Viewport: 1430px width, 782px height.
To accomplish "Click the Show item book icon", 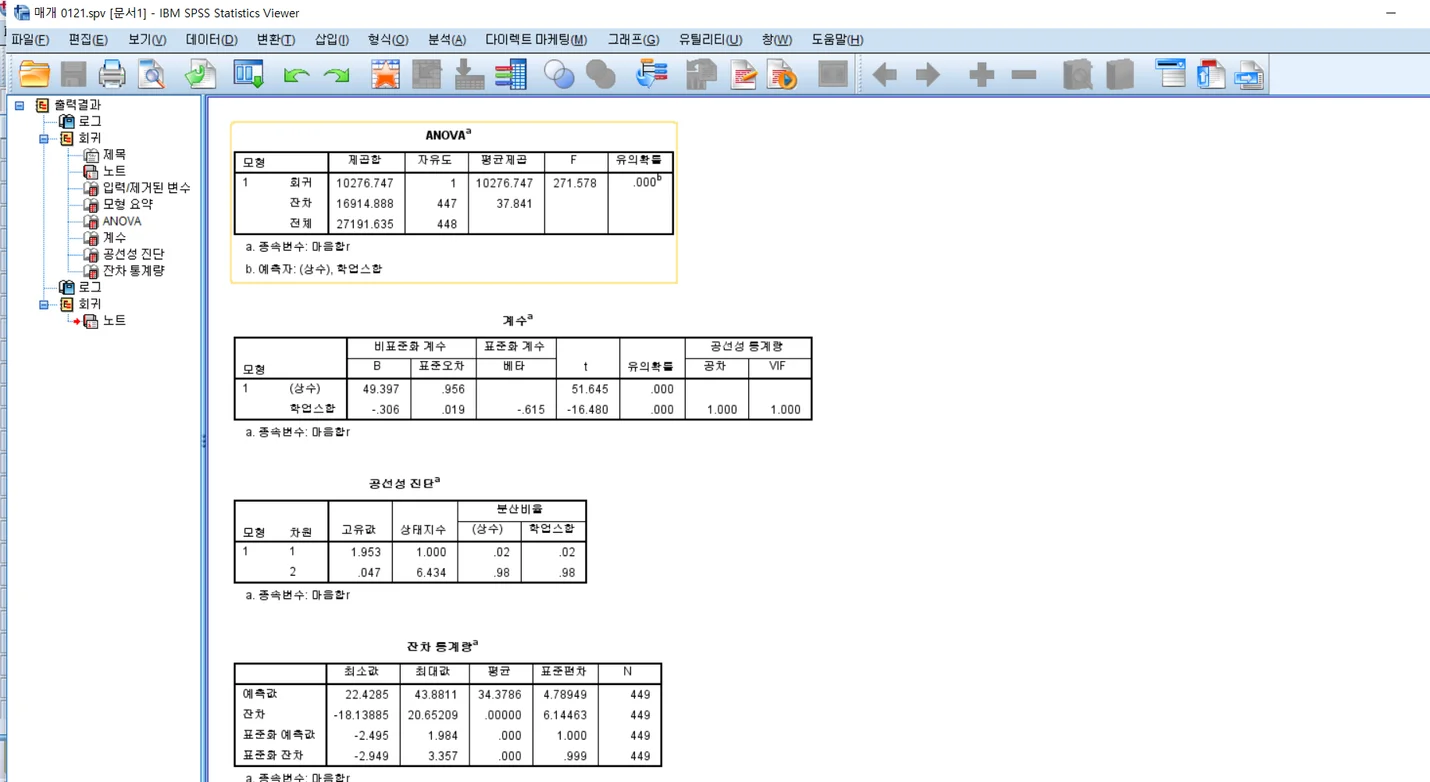I will (1077, 74).
